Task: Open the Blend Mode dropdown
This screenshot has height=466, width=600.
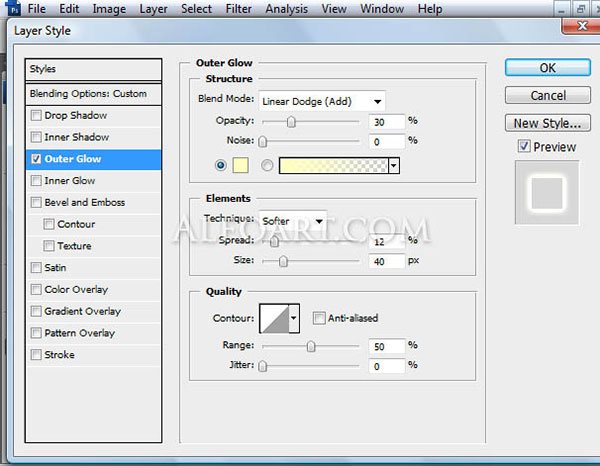Action: (322, 101)
